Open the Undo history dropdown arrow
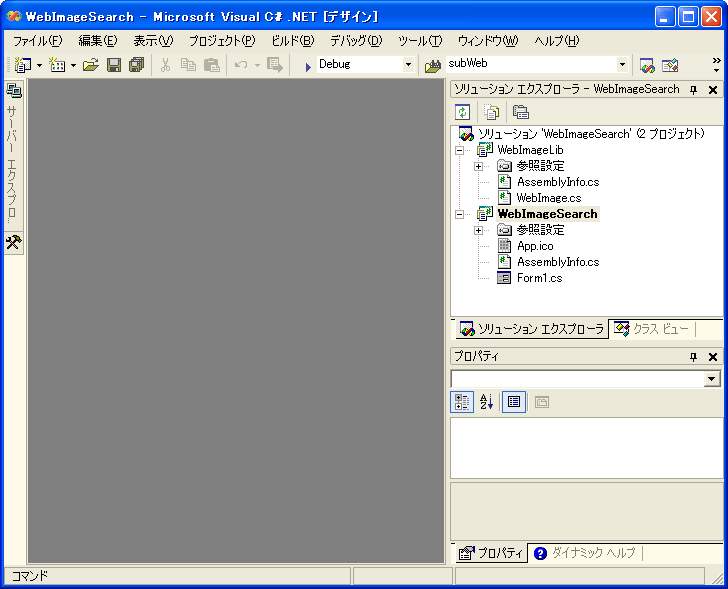The height and width of the screenshot is (589, 728). [x=257, y=65]
